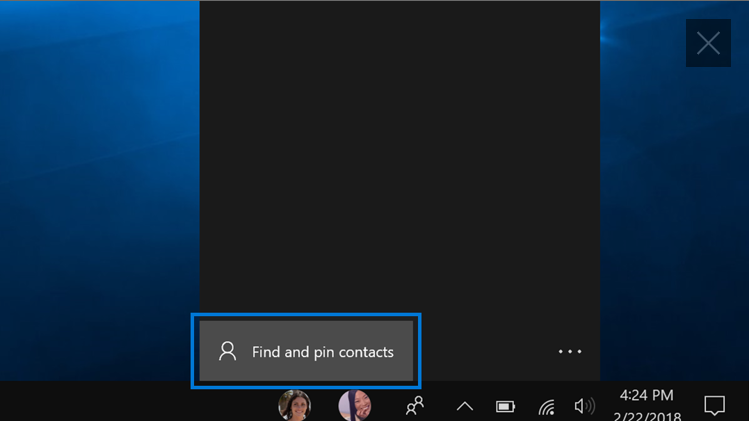Open the three-dot more options menu

coord(570,351)
